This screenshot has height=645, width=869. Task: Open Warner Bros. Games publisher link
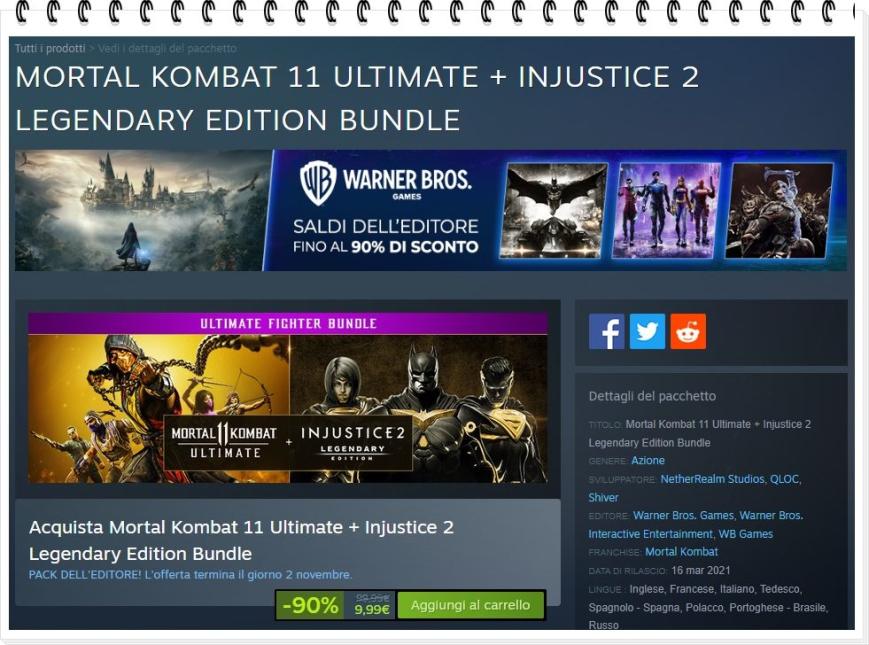pyautogui.click(x=683, y=515)
